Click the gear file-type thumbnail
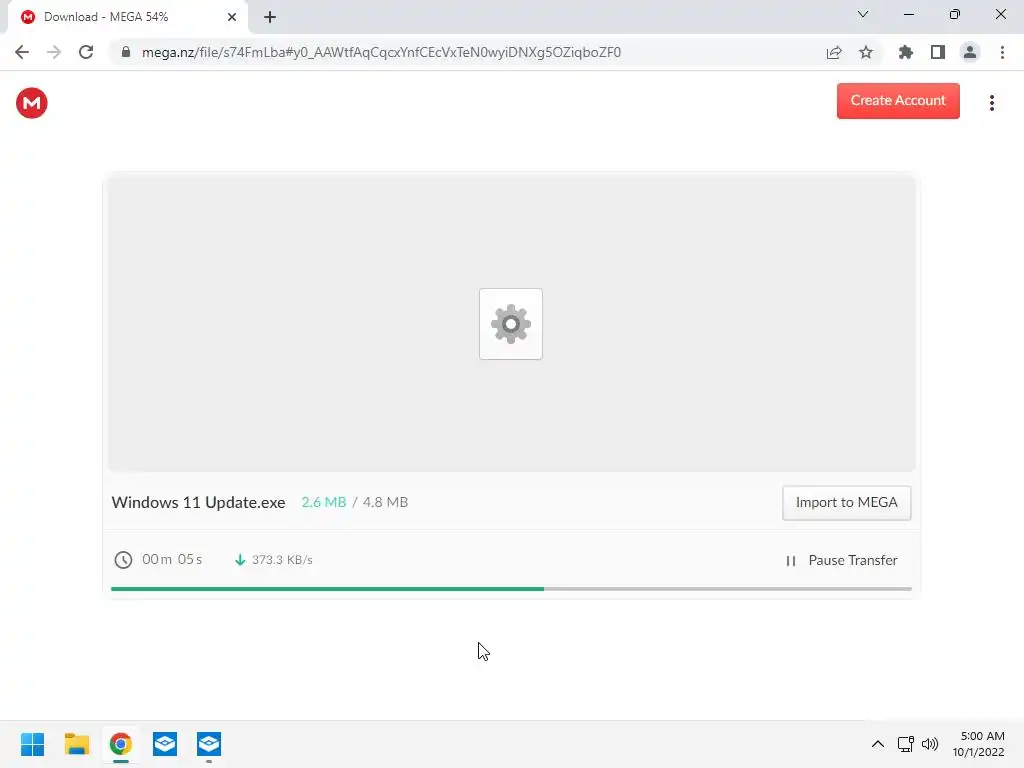The width and height of the screenshot is (1024, 768). tap(511, 324)
